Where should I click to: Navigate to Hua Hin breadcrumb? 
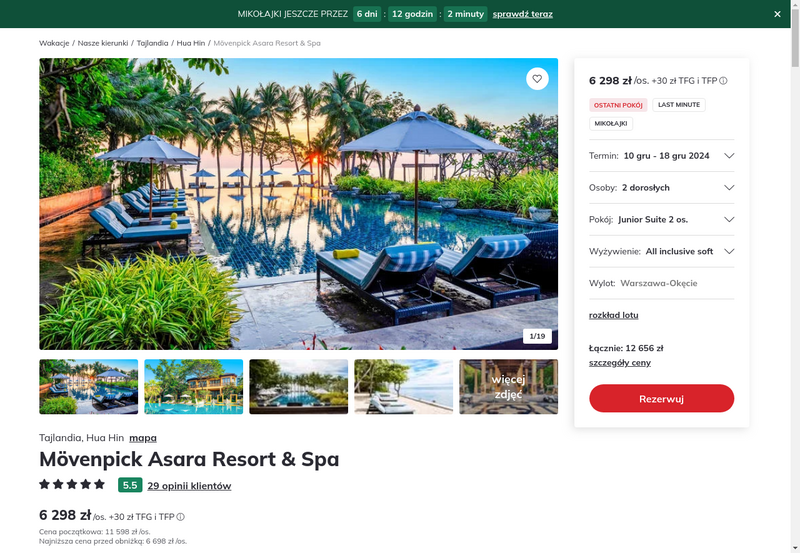pyautogui.click(x=190, y=43)
